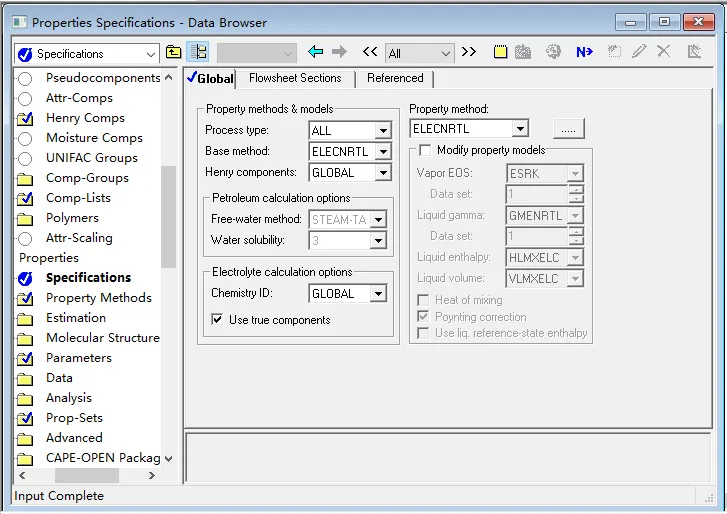Click the Parameters checked folder icon
The width and height of the screenshot is (727, 514).
(25, 358)
